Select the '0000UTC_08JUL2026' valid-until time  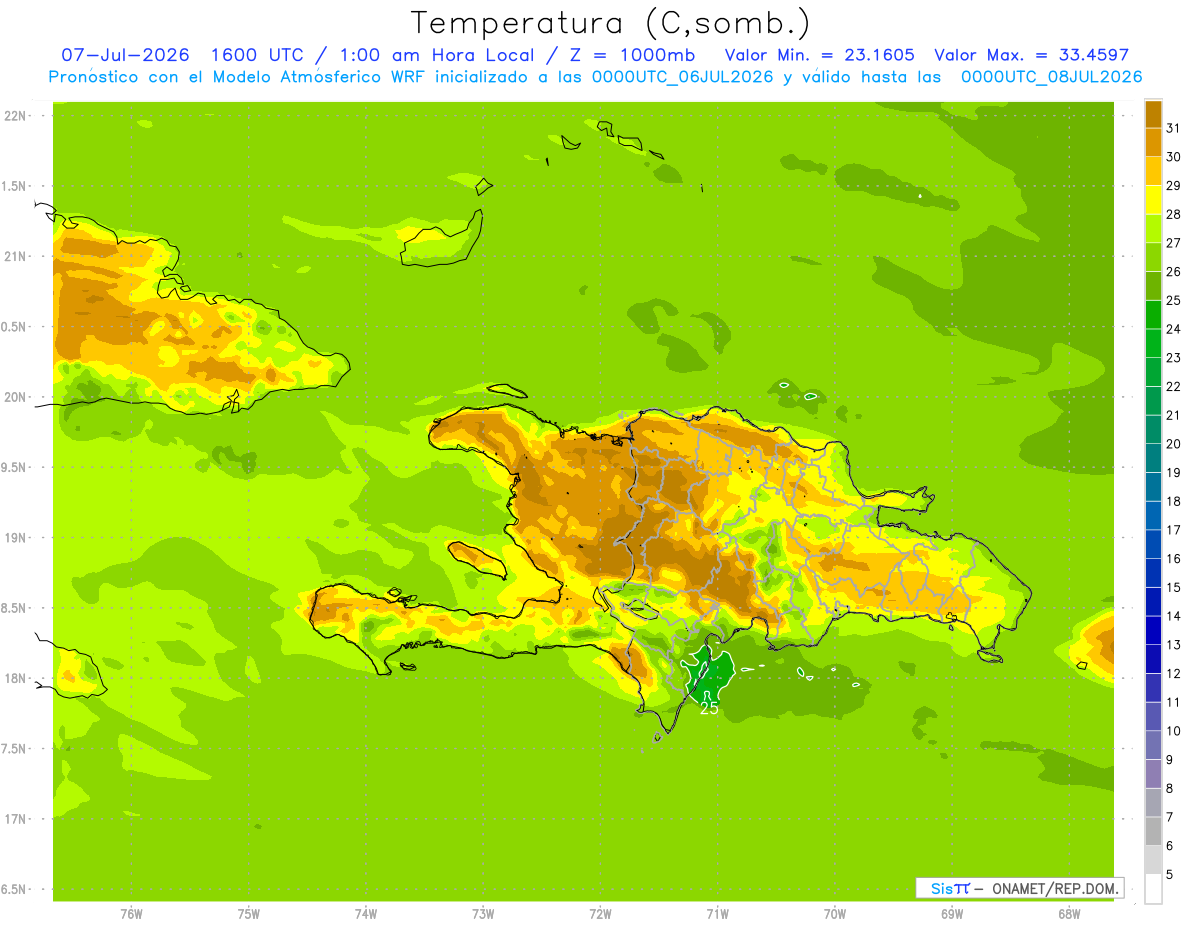(x=1052, y=77)
